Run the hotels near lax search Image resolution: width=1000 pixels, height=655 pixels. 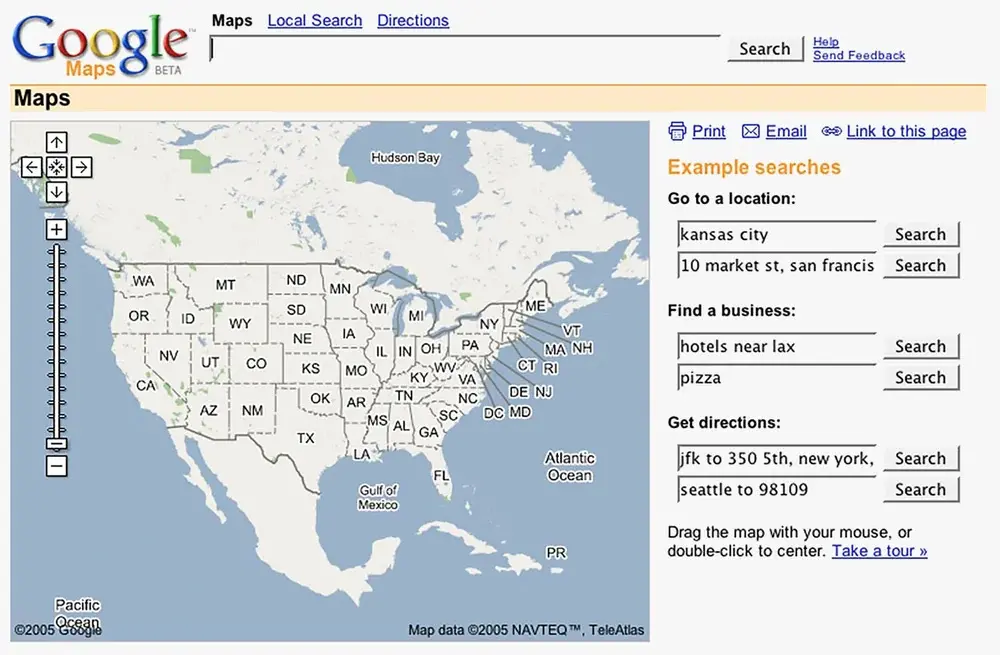point(920,347)
